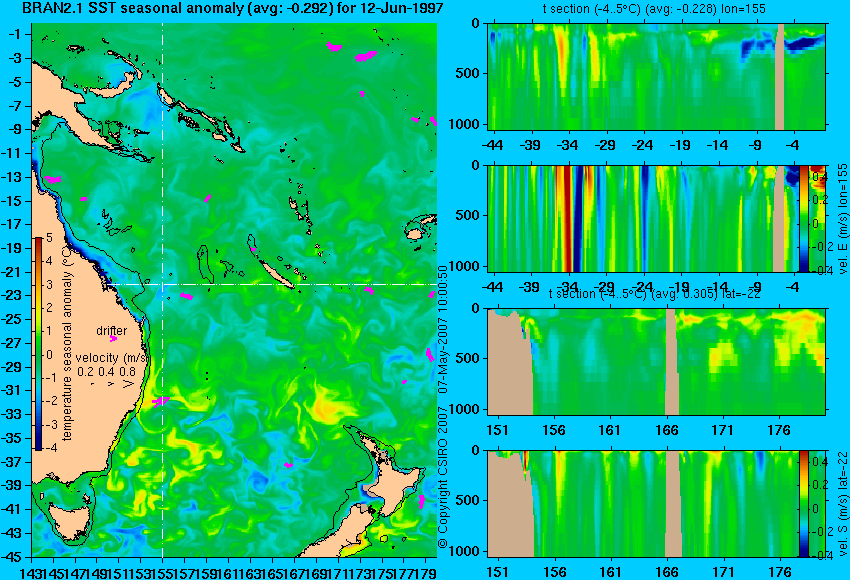Click the southward velocity colorbar
Viewport: 850px width, 580px height.
point(803,504)
